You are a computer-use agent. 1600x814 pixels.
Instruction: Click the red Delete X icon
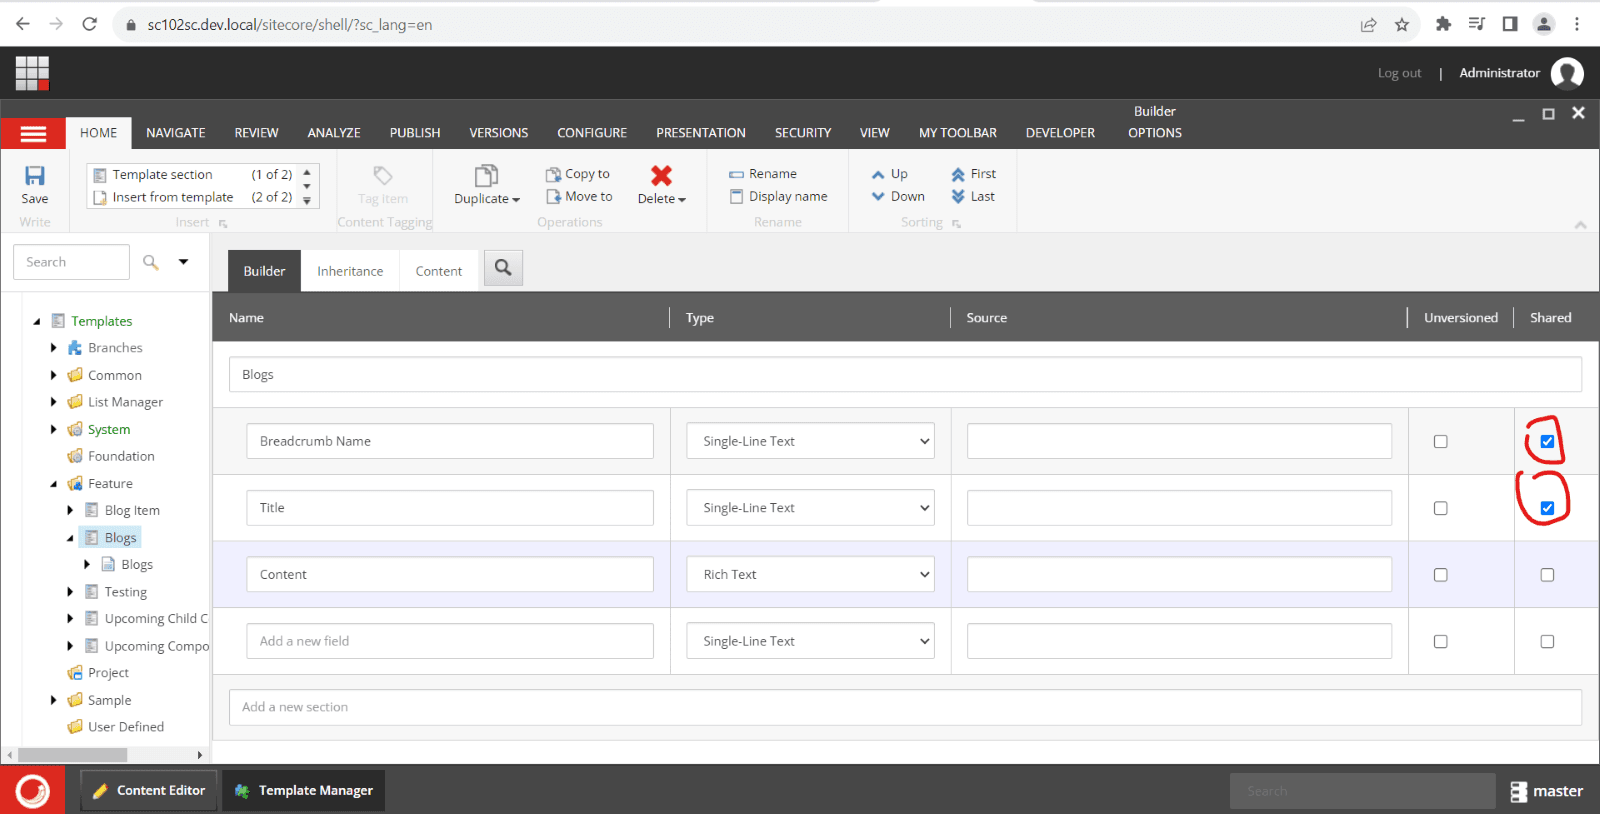[x=661, y=176]
